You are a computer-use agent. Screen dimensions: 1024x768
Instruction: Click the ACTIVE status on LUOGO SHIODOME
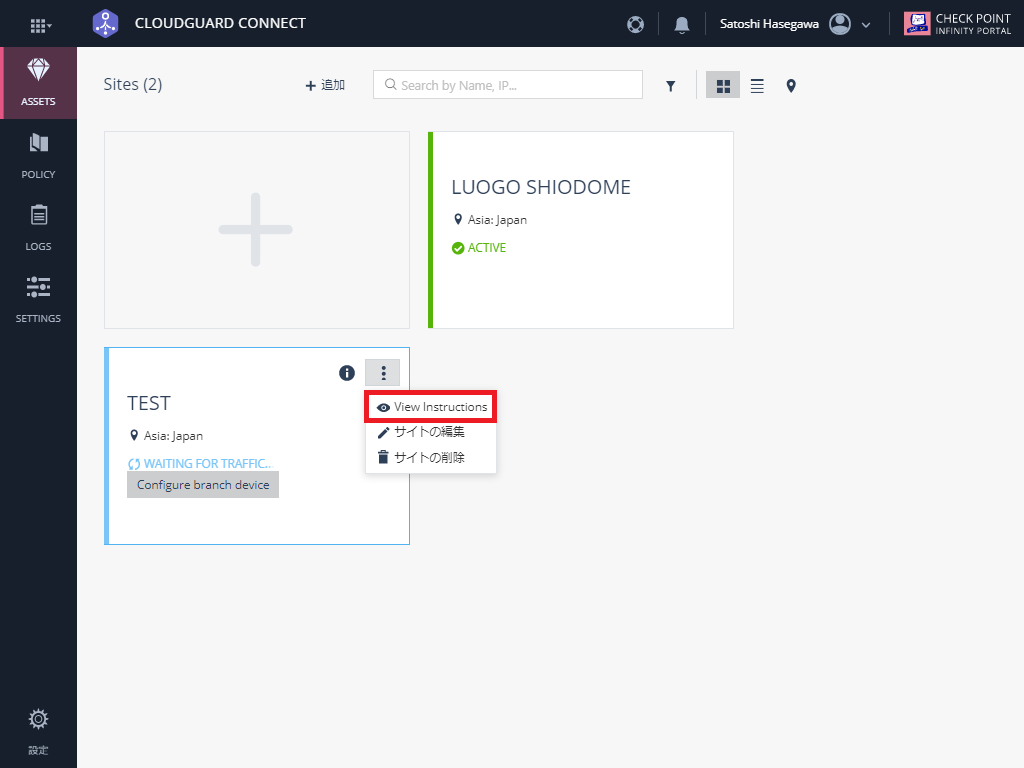pos(479,248)
